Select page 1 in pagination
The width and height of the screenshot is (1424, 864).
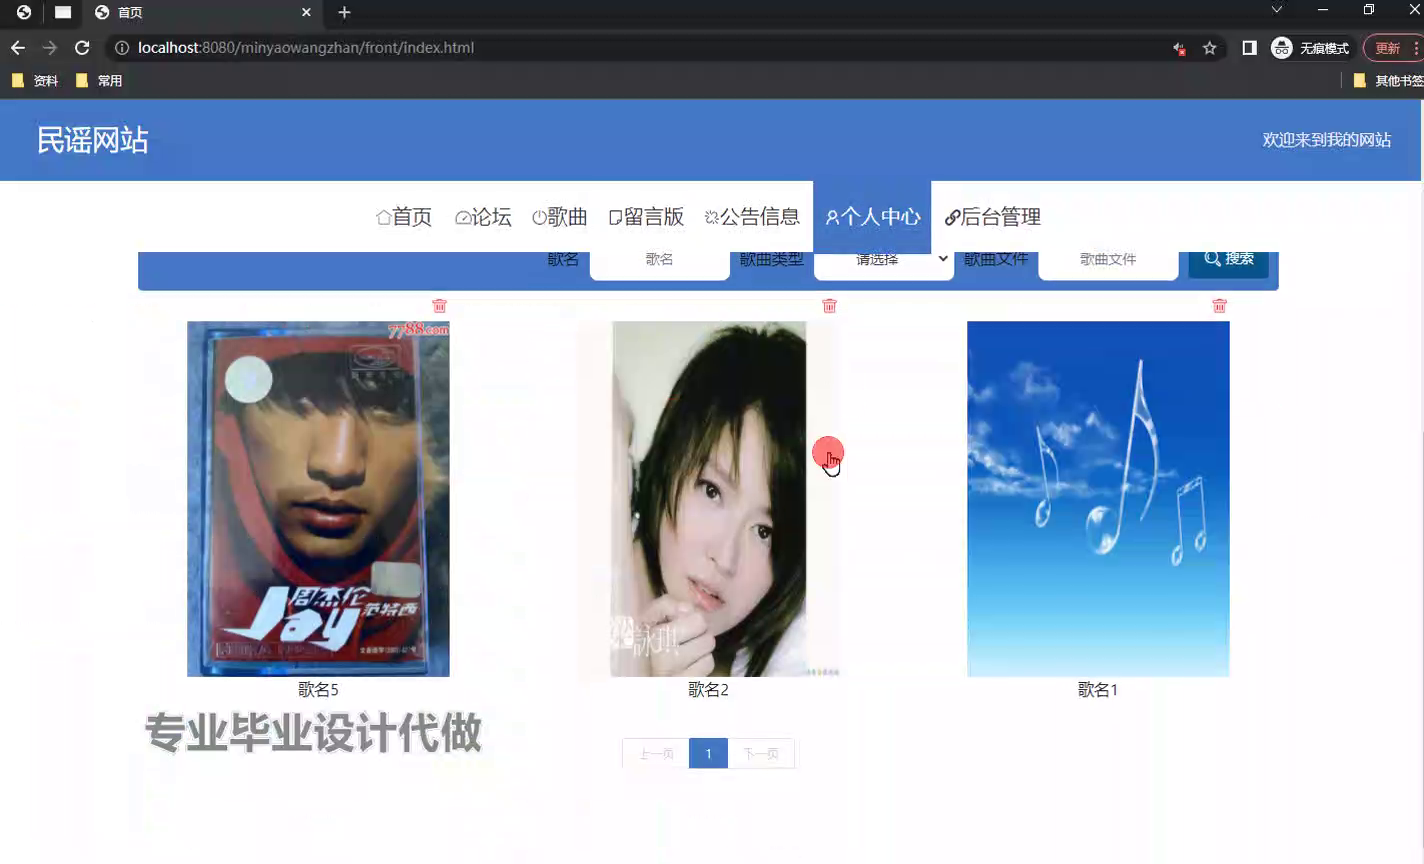[x=708, y=754]
